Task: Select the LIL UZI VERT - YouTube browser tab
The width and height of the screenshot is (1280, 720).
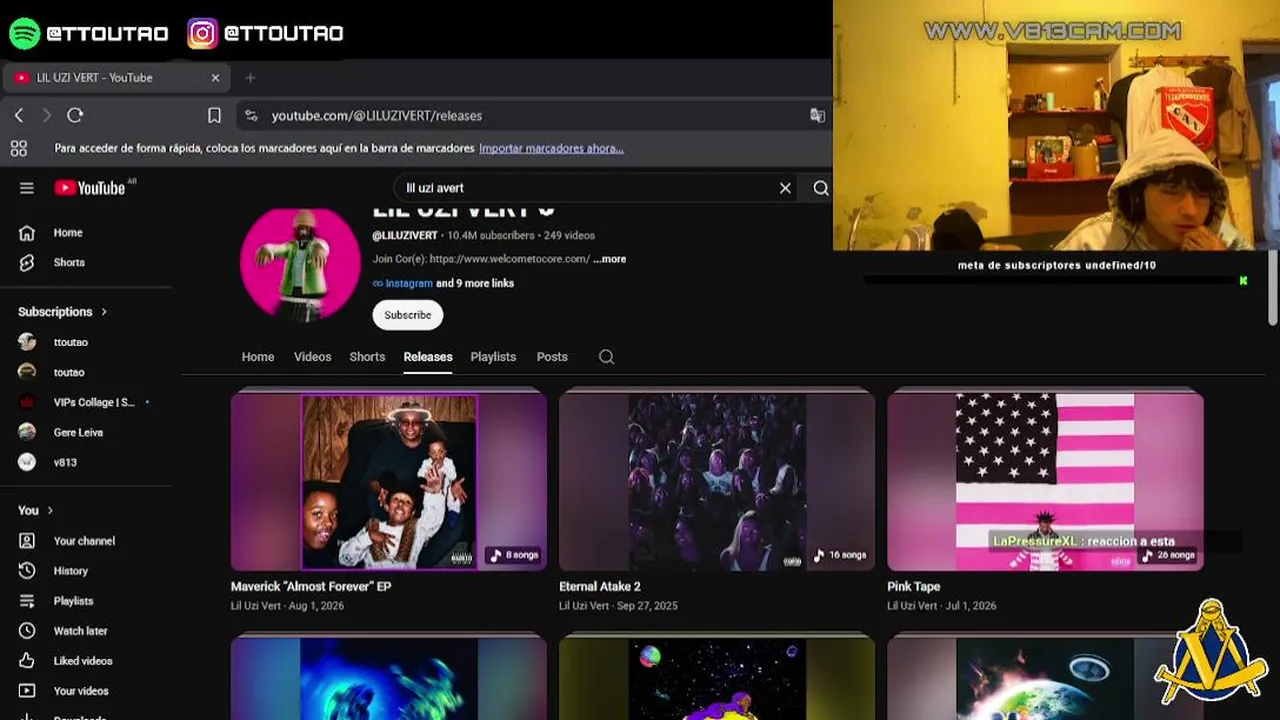Action: click(x=117, y=78)
